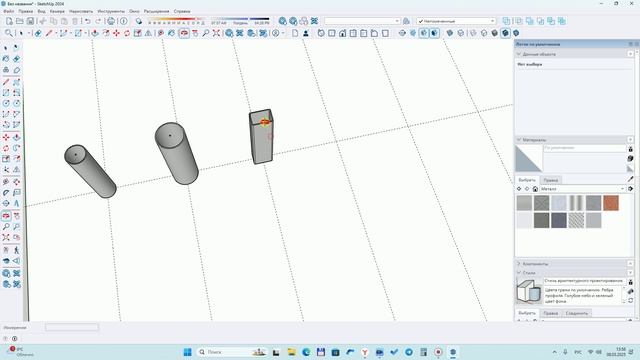Image resolution: width=640 pixels, height=360 pixels.
Task: Open arrow dropdown next to Select tool
Action: pyautogui.click(x=29, y=33)
